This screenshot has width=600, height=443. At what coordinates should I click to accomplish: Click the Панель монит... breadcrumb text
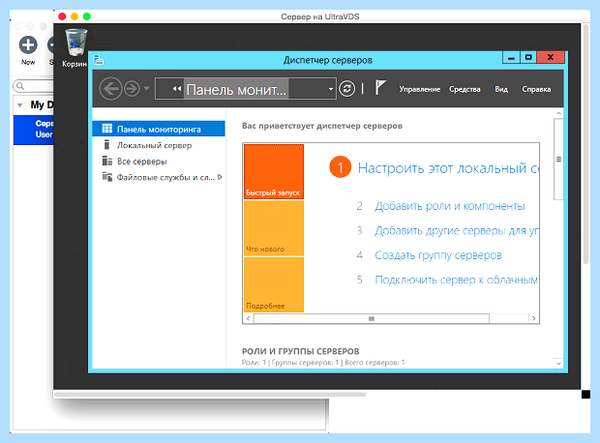click(236, 90)
